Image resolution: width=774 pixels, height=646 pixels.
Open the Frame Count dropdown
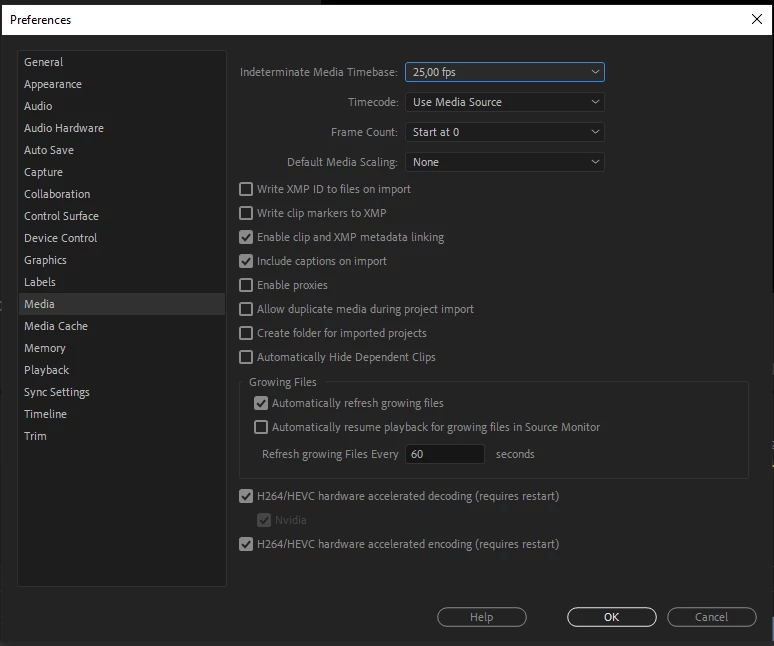tap(504, 132)
